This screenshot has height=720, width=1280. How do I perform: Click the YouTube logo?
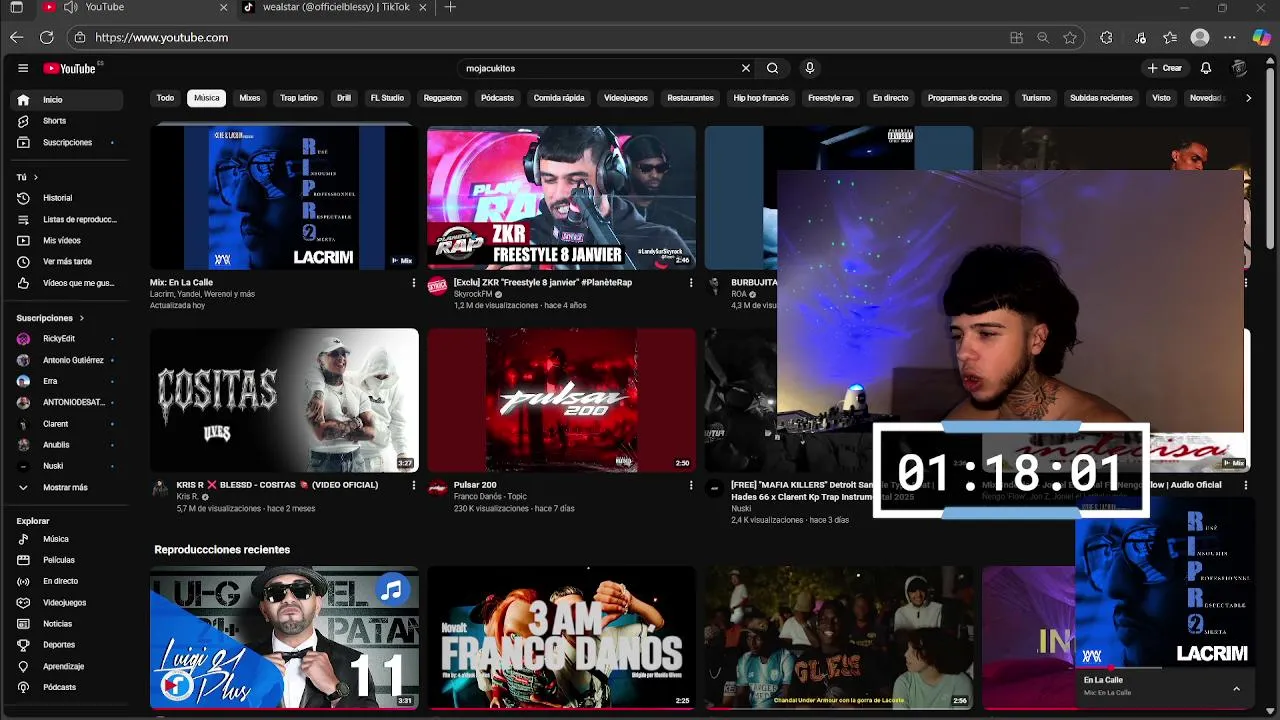[x=70, y=68]
